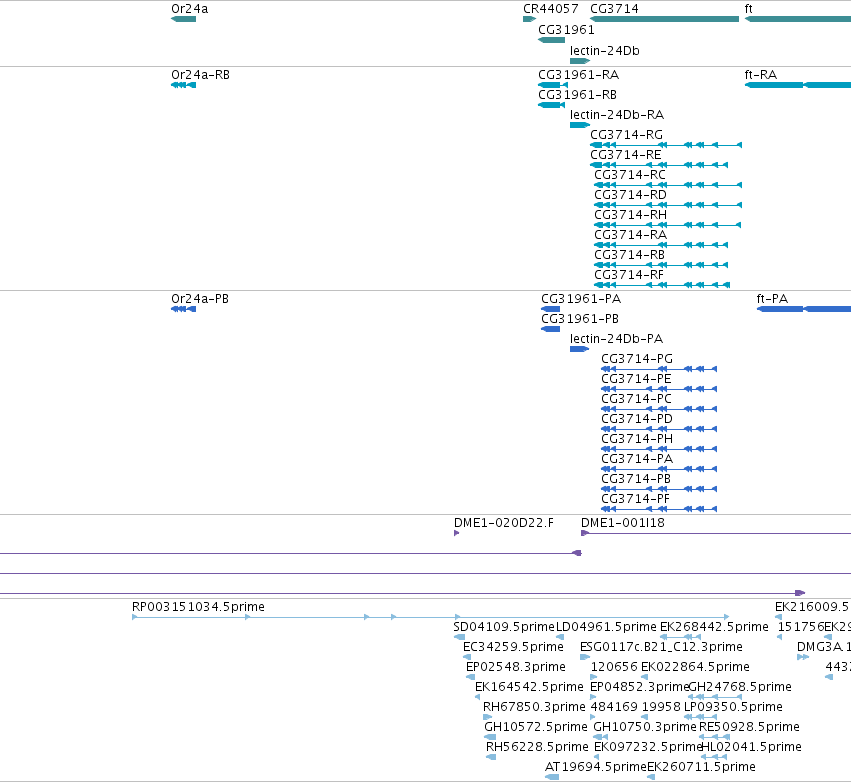Click the DME1-001I18 clone label
This screenshot has height=782, width=851.
[x=623, y=523]
